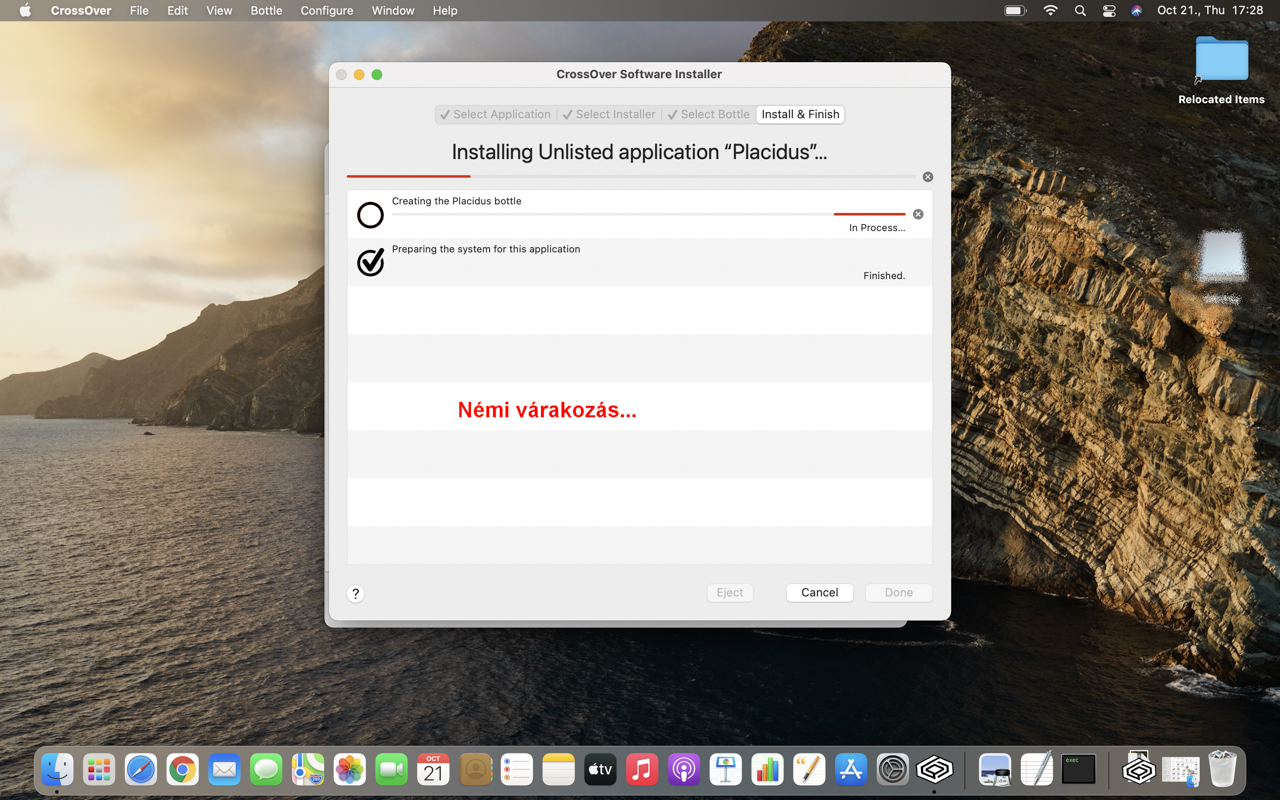
Task: Cancel the overall installation with the top X icon
Action: pos(928,177)
